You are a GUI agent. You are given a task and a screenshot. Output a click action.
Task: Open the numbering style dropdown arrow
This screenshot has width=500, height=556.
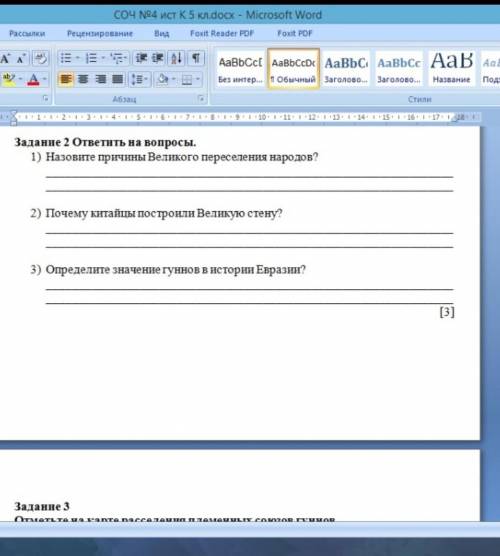[103, 58]
